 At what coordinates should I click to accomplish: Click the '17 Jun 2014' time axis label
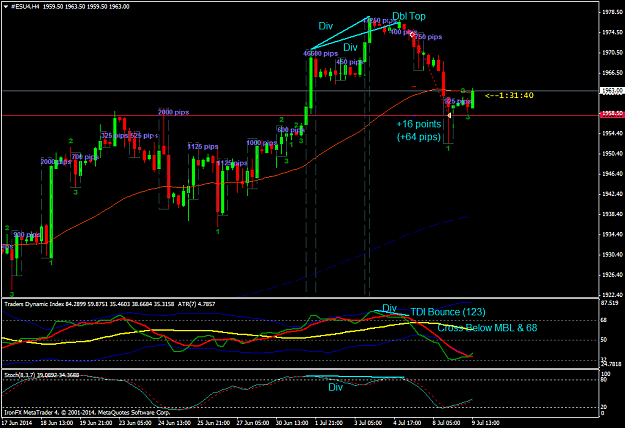pyautogui.click(x=17, y=423)
